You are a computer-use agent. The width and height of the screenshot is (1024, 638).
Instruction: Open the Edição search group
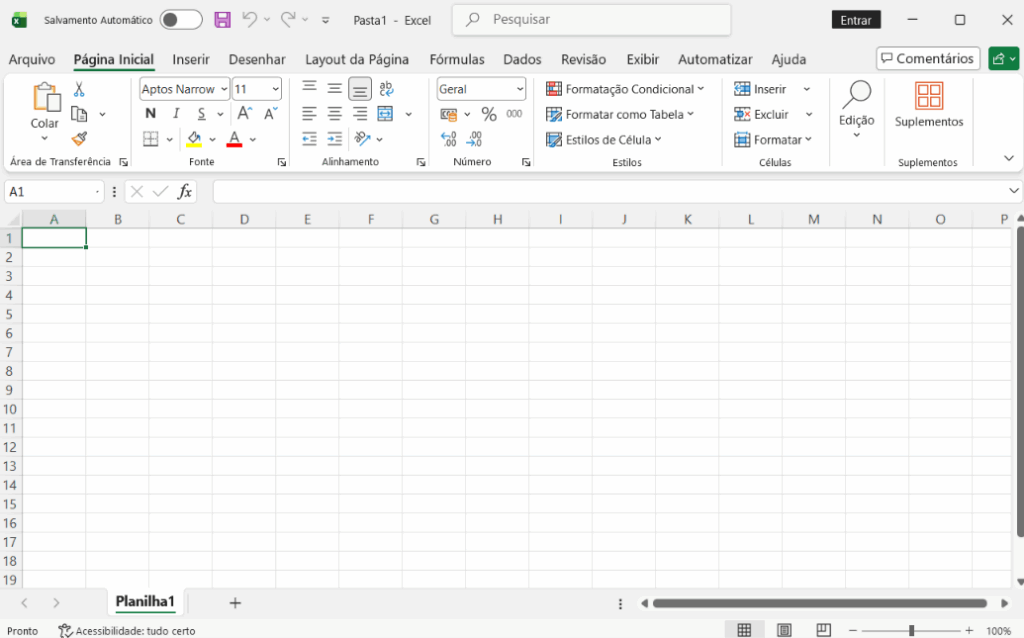[x=856, y=109]
